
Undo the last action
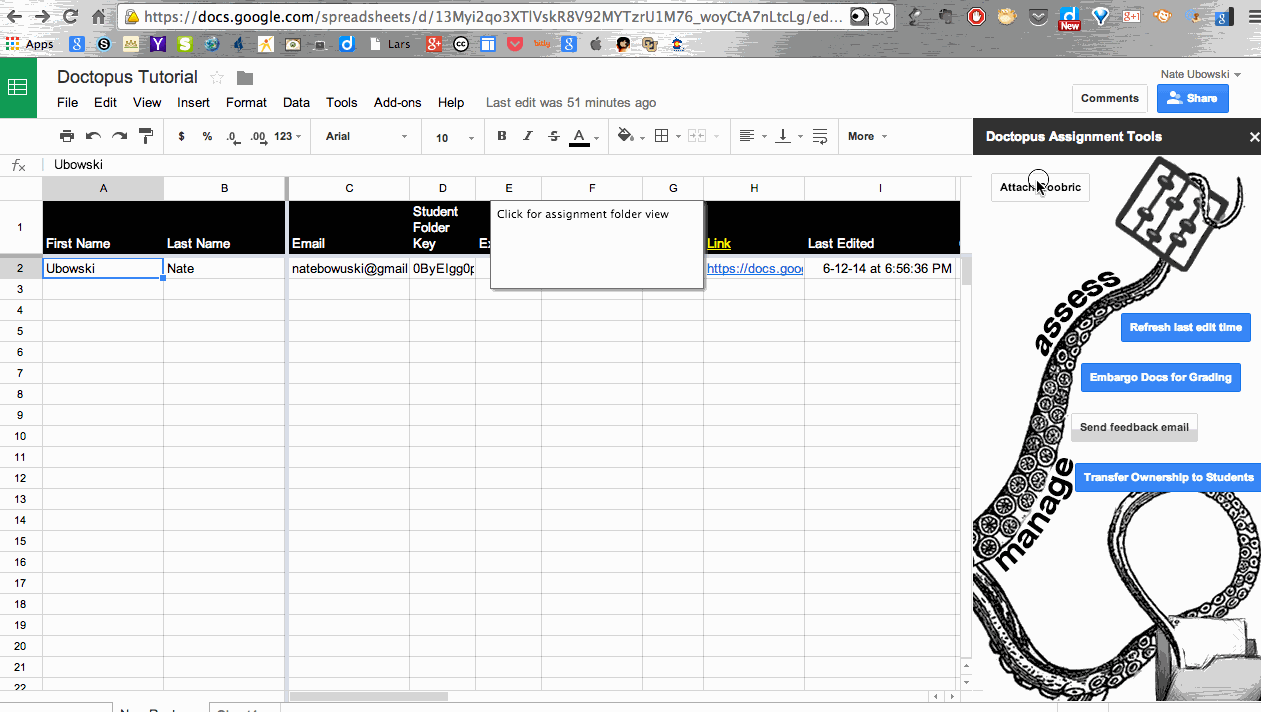pyautogui.click(x=93, y=136)
